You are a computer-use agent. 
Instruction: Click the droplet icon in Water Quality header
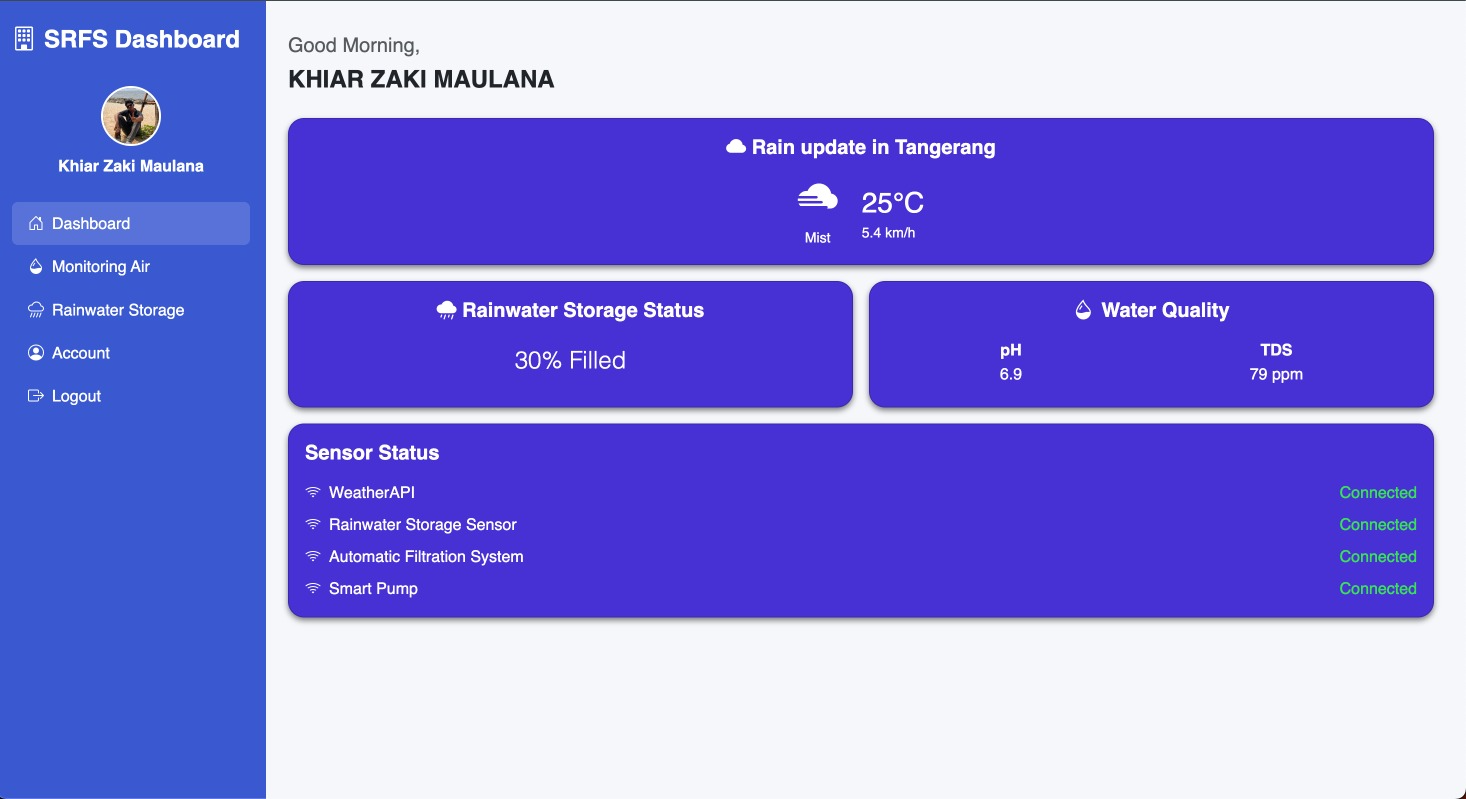(1083, 310)
